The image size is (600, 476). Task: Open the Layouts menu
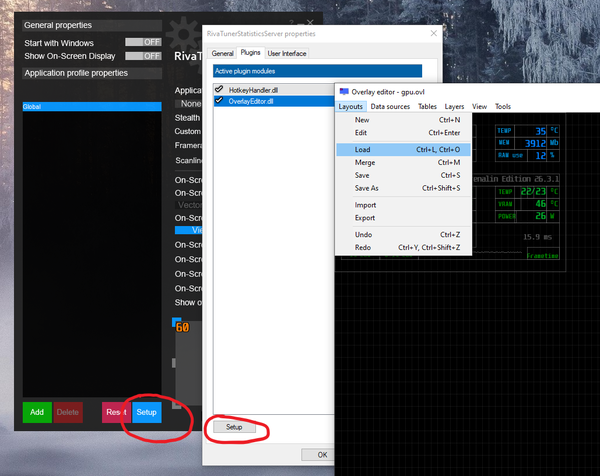pos(351,106)
